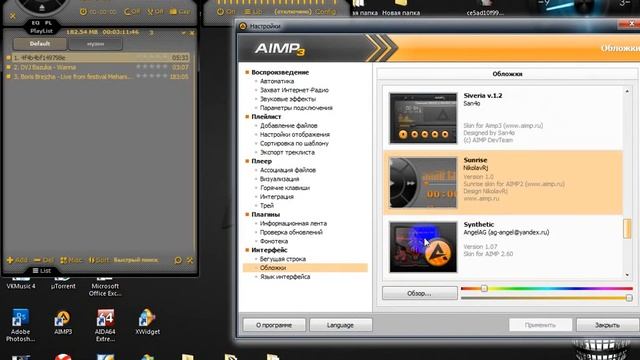
Task: Click the skin saturation slider handle
Action: pos(629,298)
